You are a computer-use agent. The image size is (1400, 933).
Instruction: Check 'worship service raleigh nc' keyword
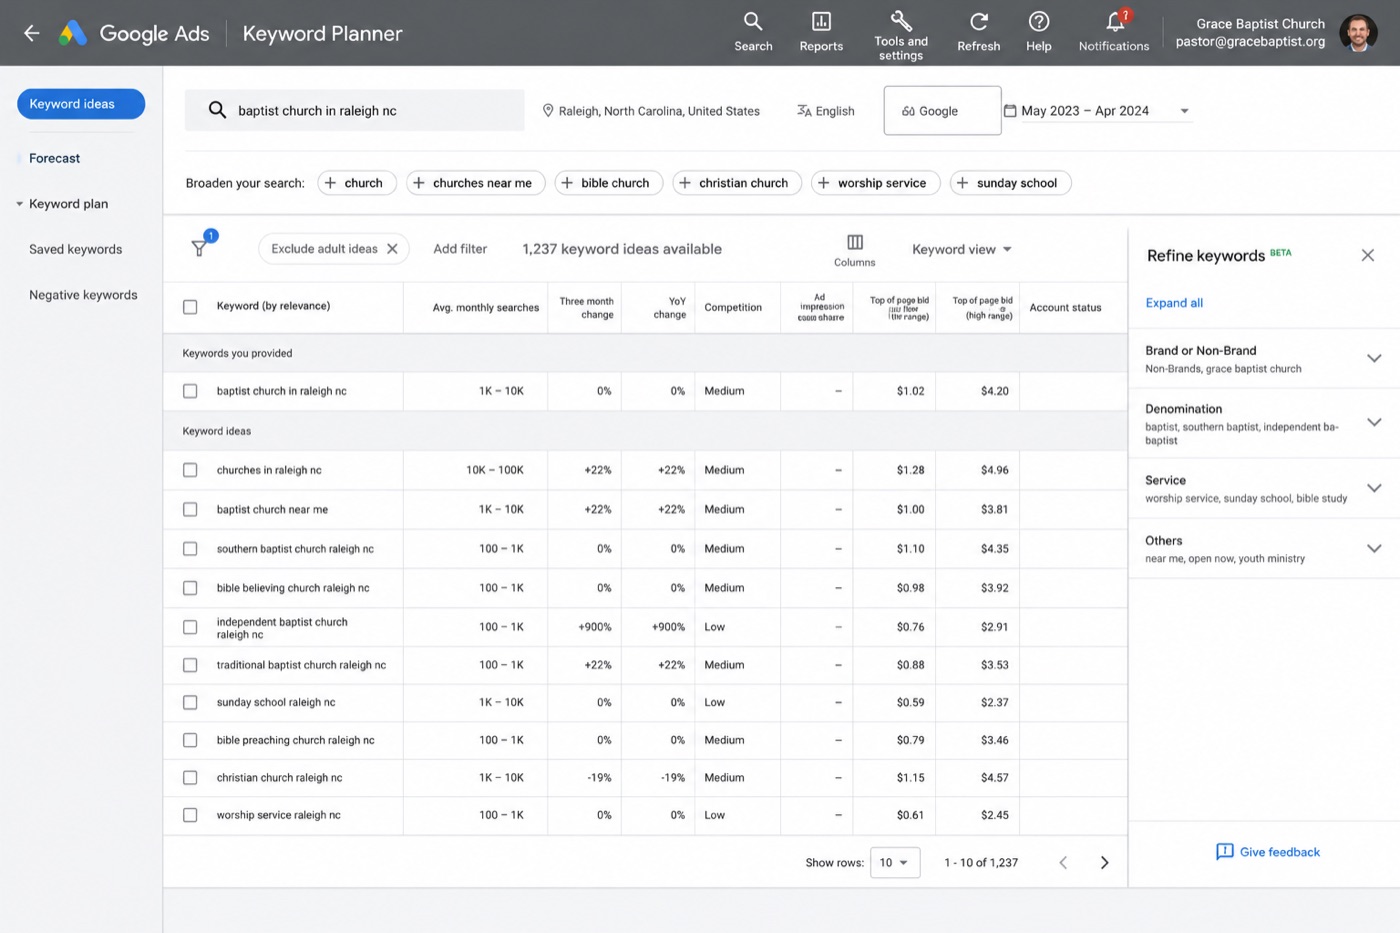[190, 815]
